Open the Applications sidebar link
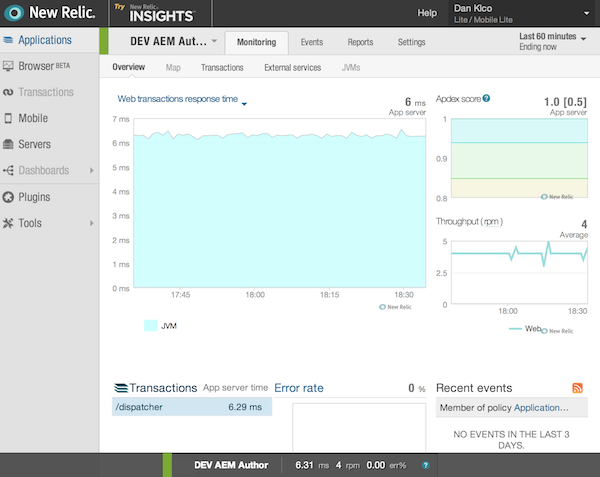Viewport: 600px width, 477px height. point(45,40)
